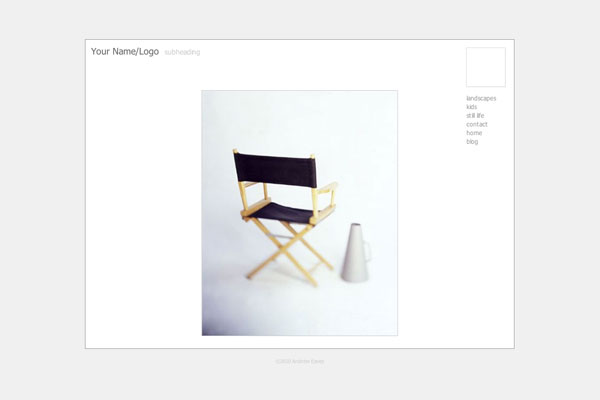Click the copyright footer text
The image size is (600, 400).
click(x=300, y=361)
